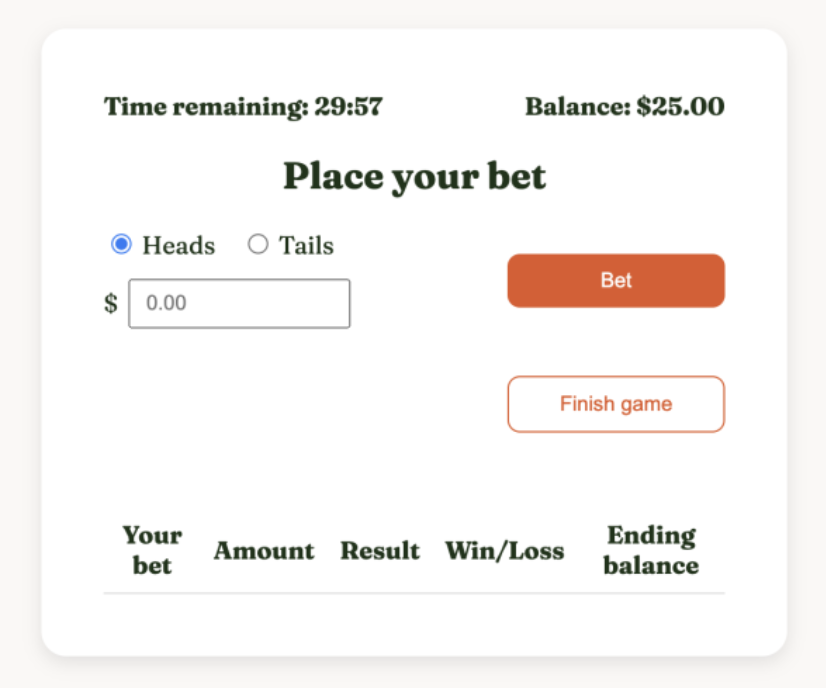Click the $25.00 balance amount
The height and width of the screenshot is (688, 826).
[680, 107]
